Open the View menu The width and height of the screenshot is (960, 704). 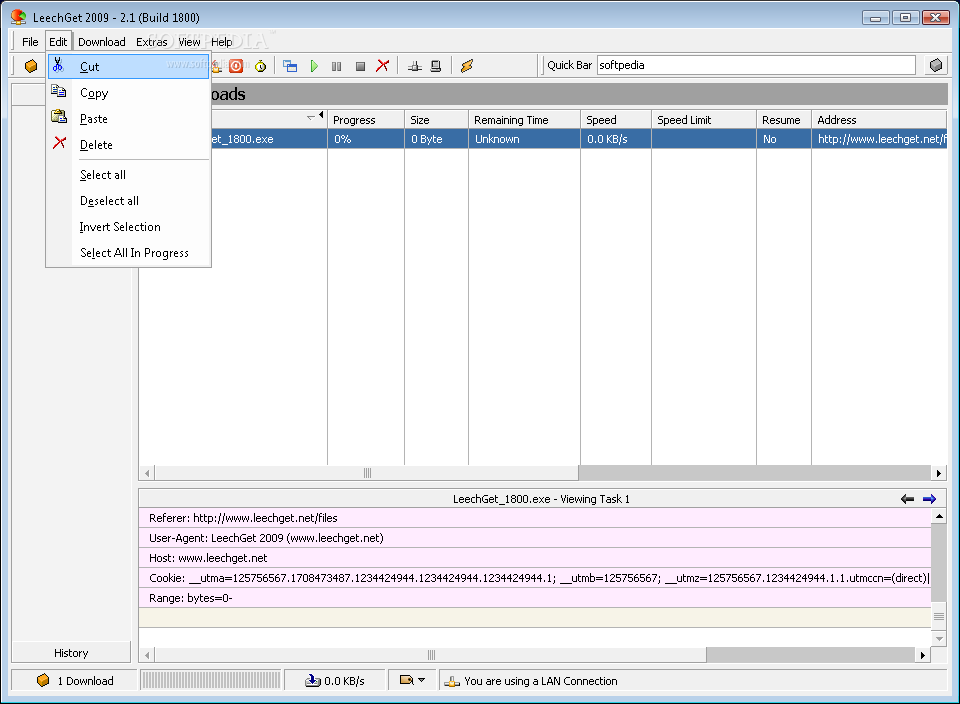pos(189,42)
